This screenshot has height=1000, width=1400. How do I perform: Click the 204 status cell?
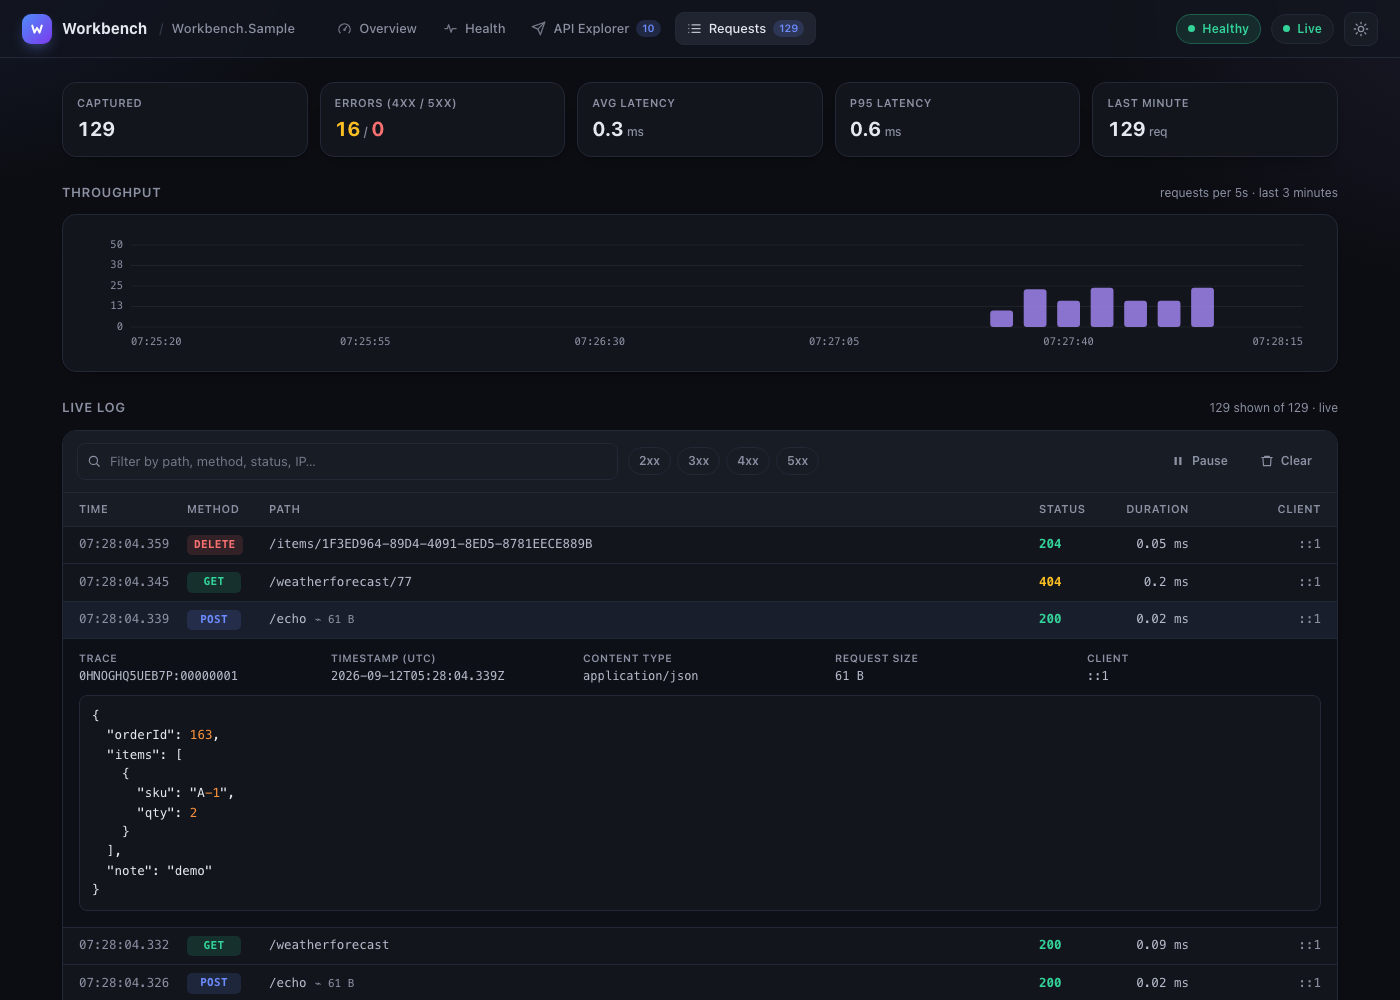tap(1050, 544)
